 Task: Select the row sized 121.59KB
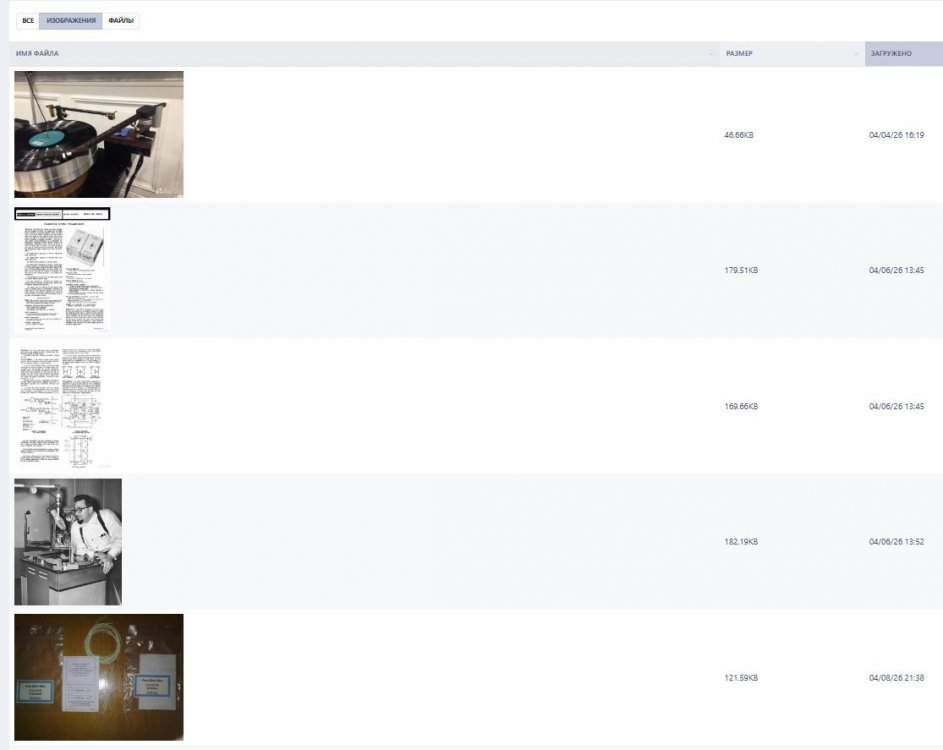click(x=476, y=677)
